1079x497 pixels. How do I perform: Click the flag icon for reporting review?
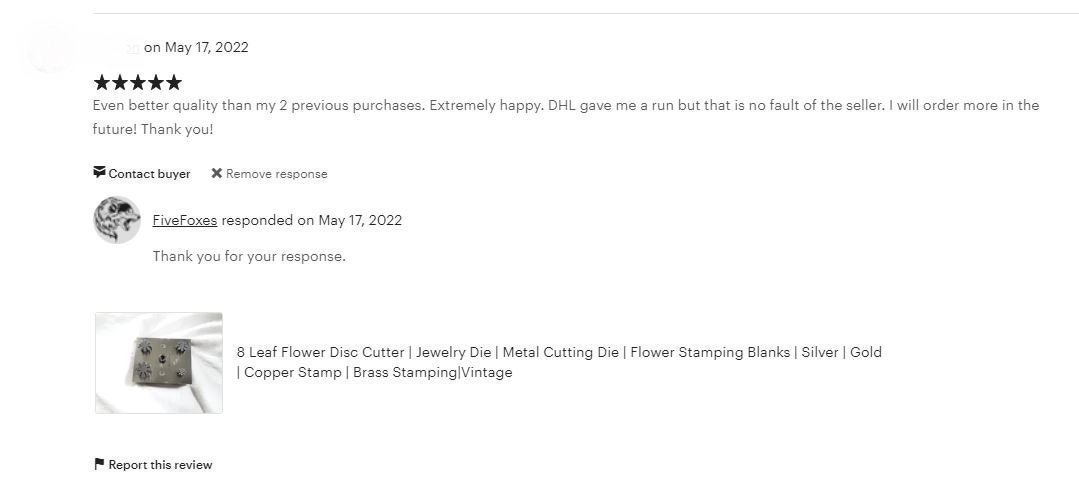(x=99, y=464)
